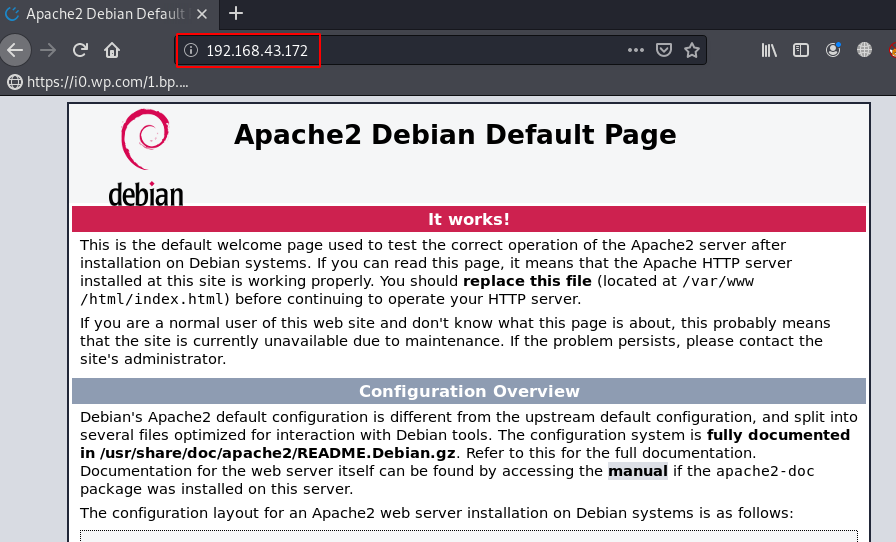
Task: Click the /html/index.html path text
Action: point(152,299)
